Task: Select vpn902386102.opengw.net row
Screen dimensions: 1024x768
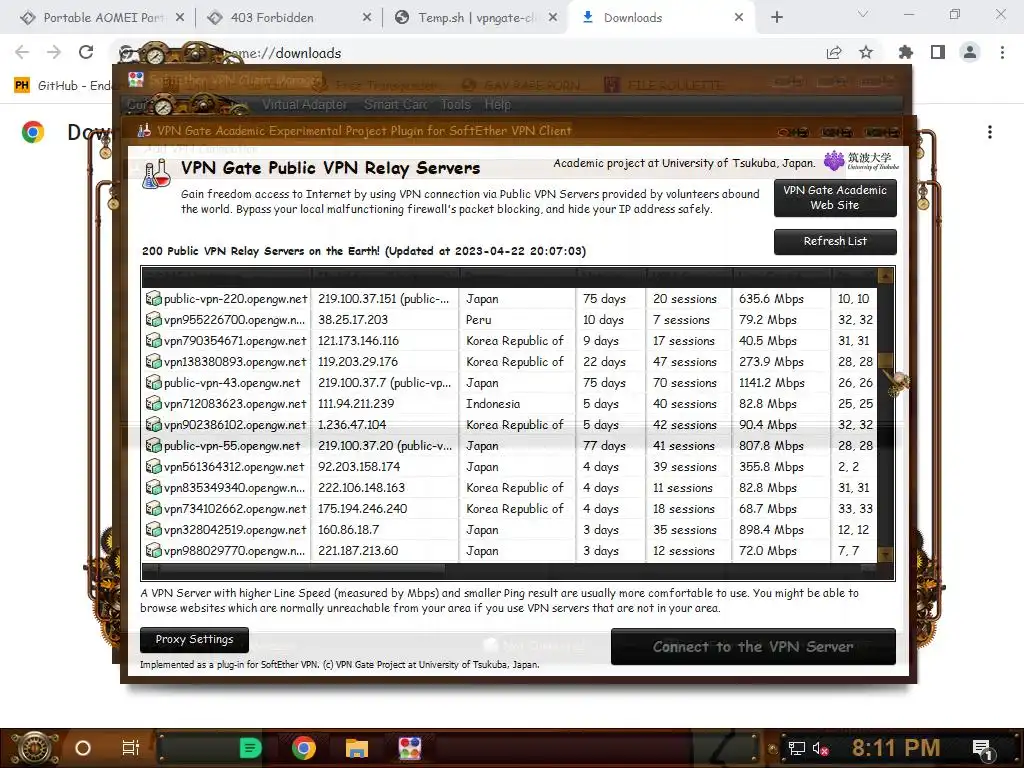Action: coord(509,424)
